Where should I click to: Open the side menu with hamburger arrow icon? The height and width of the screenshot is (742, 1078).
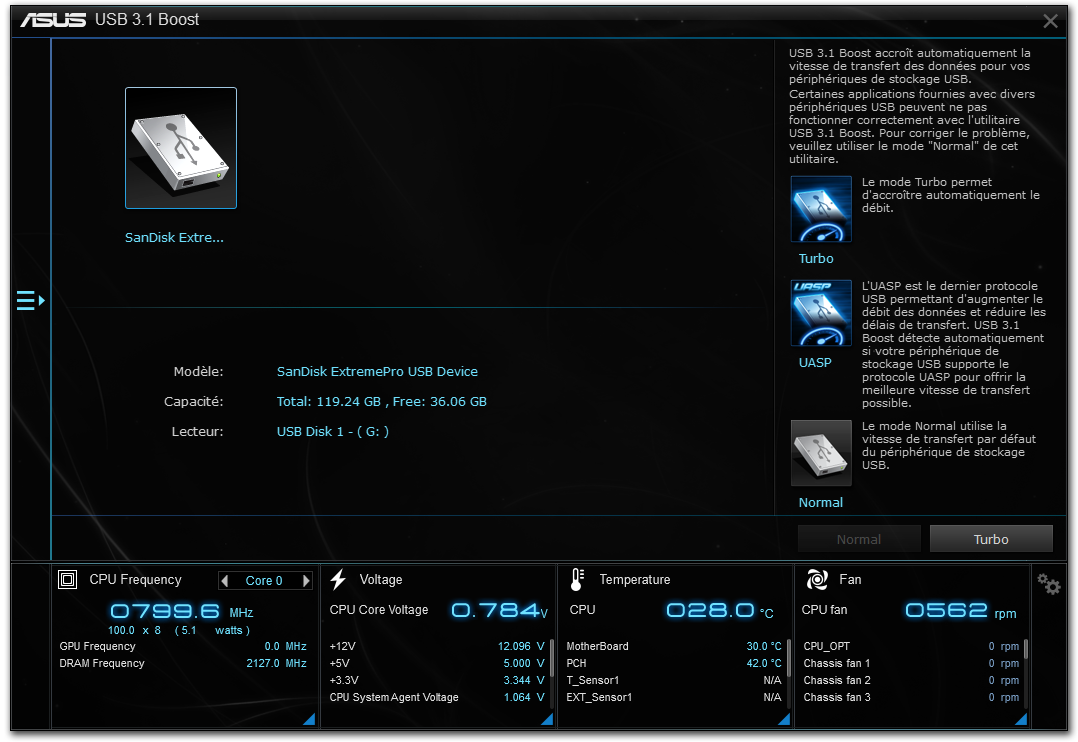(x=30, y=300)
